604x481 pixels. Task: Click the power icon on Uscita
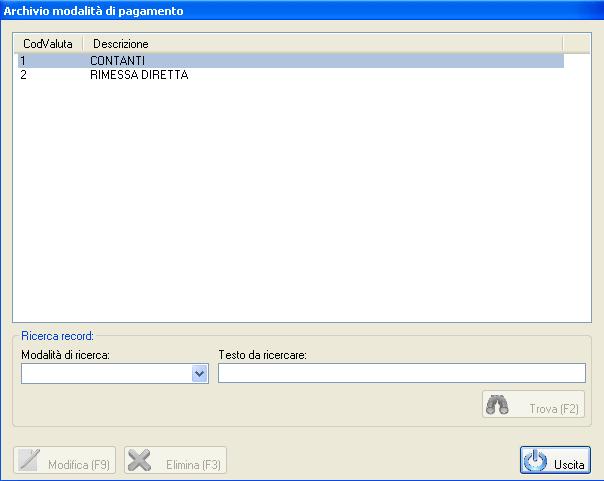(x=535, y=460)
